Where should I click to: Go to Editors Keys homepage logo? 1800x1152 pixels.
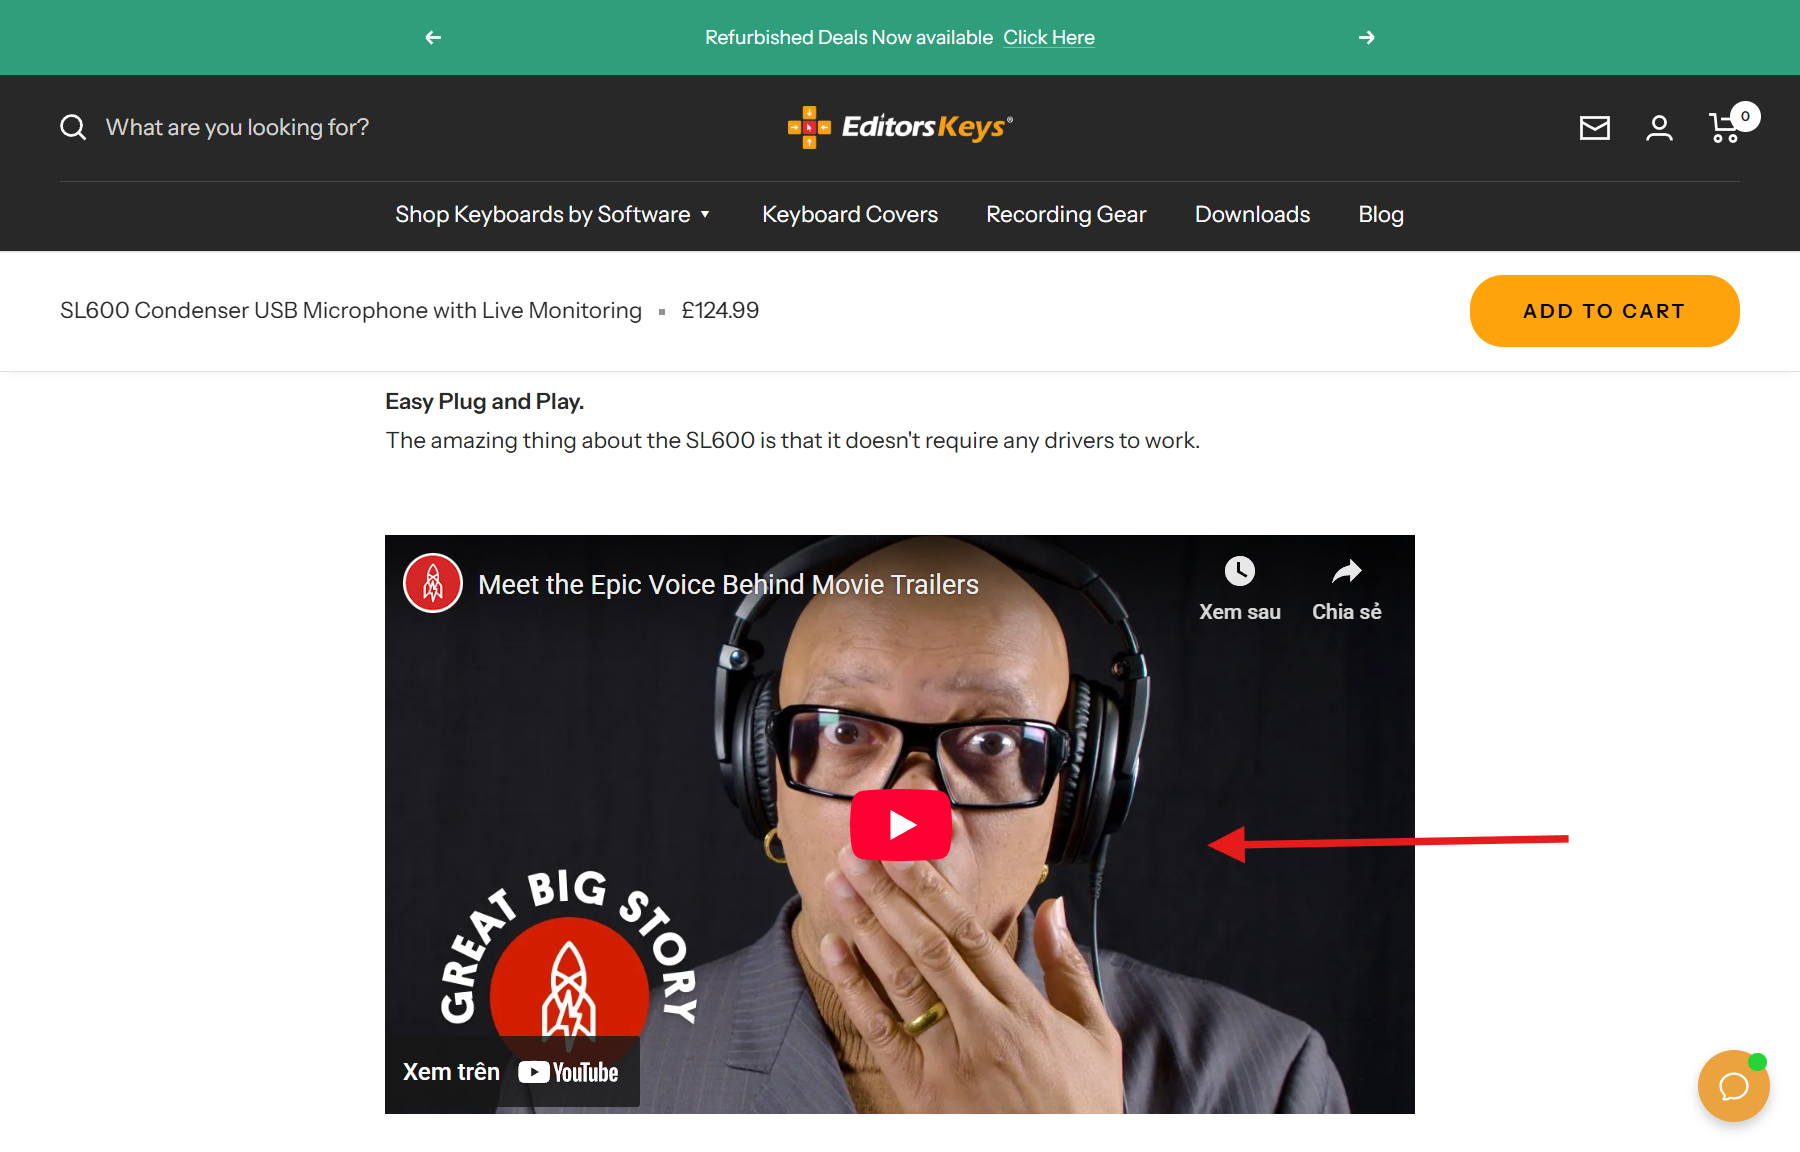click(x=900, y=127)
